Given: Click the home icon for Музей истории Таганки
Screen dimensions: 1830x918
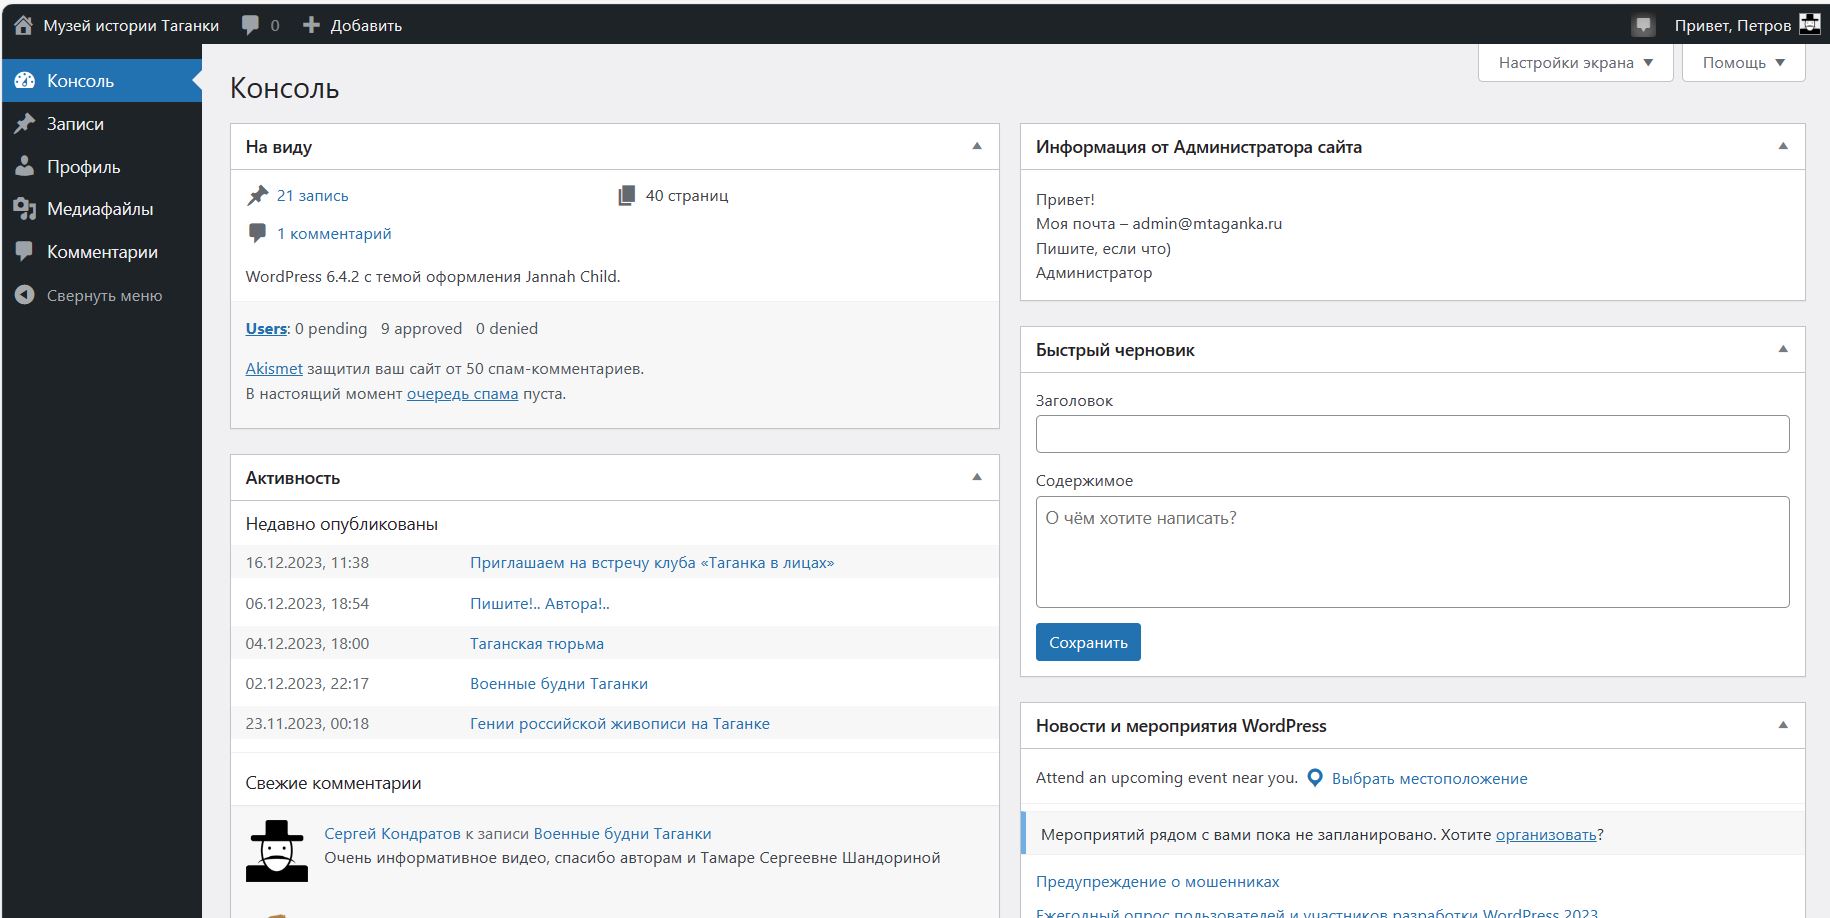Looking at the screenshot, I should click(x=23, y=25).
